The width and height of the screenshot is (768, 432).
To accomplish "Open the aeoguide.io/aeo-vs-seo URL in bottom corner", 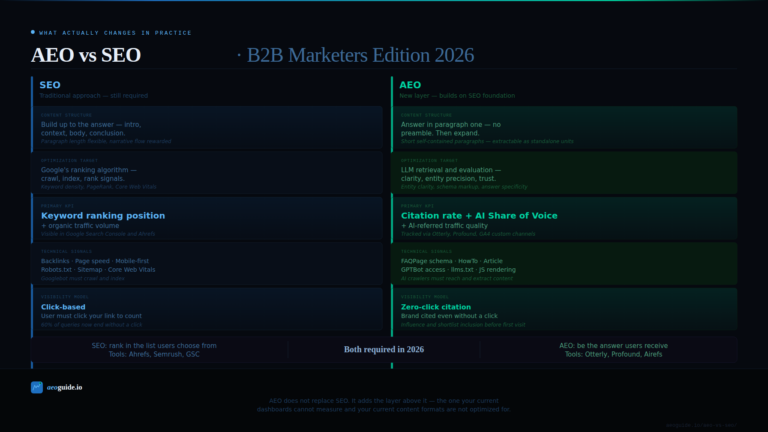I will coord(701,425).
